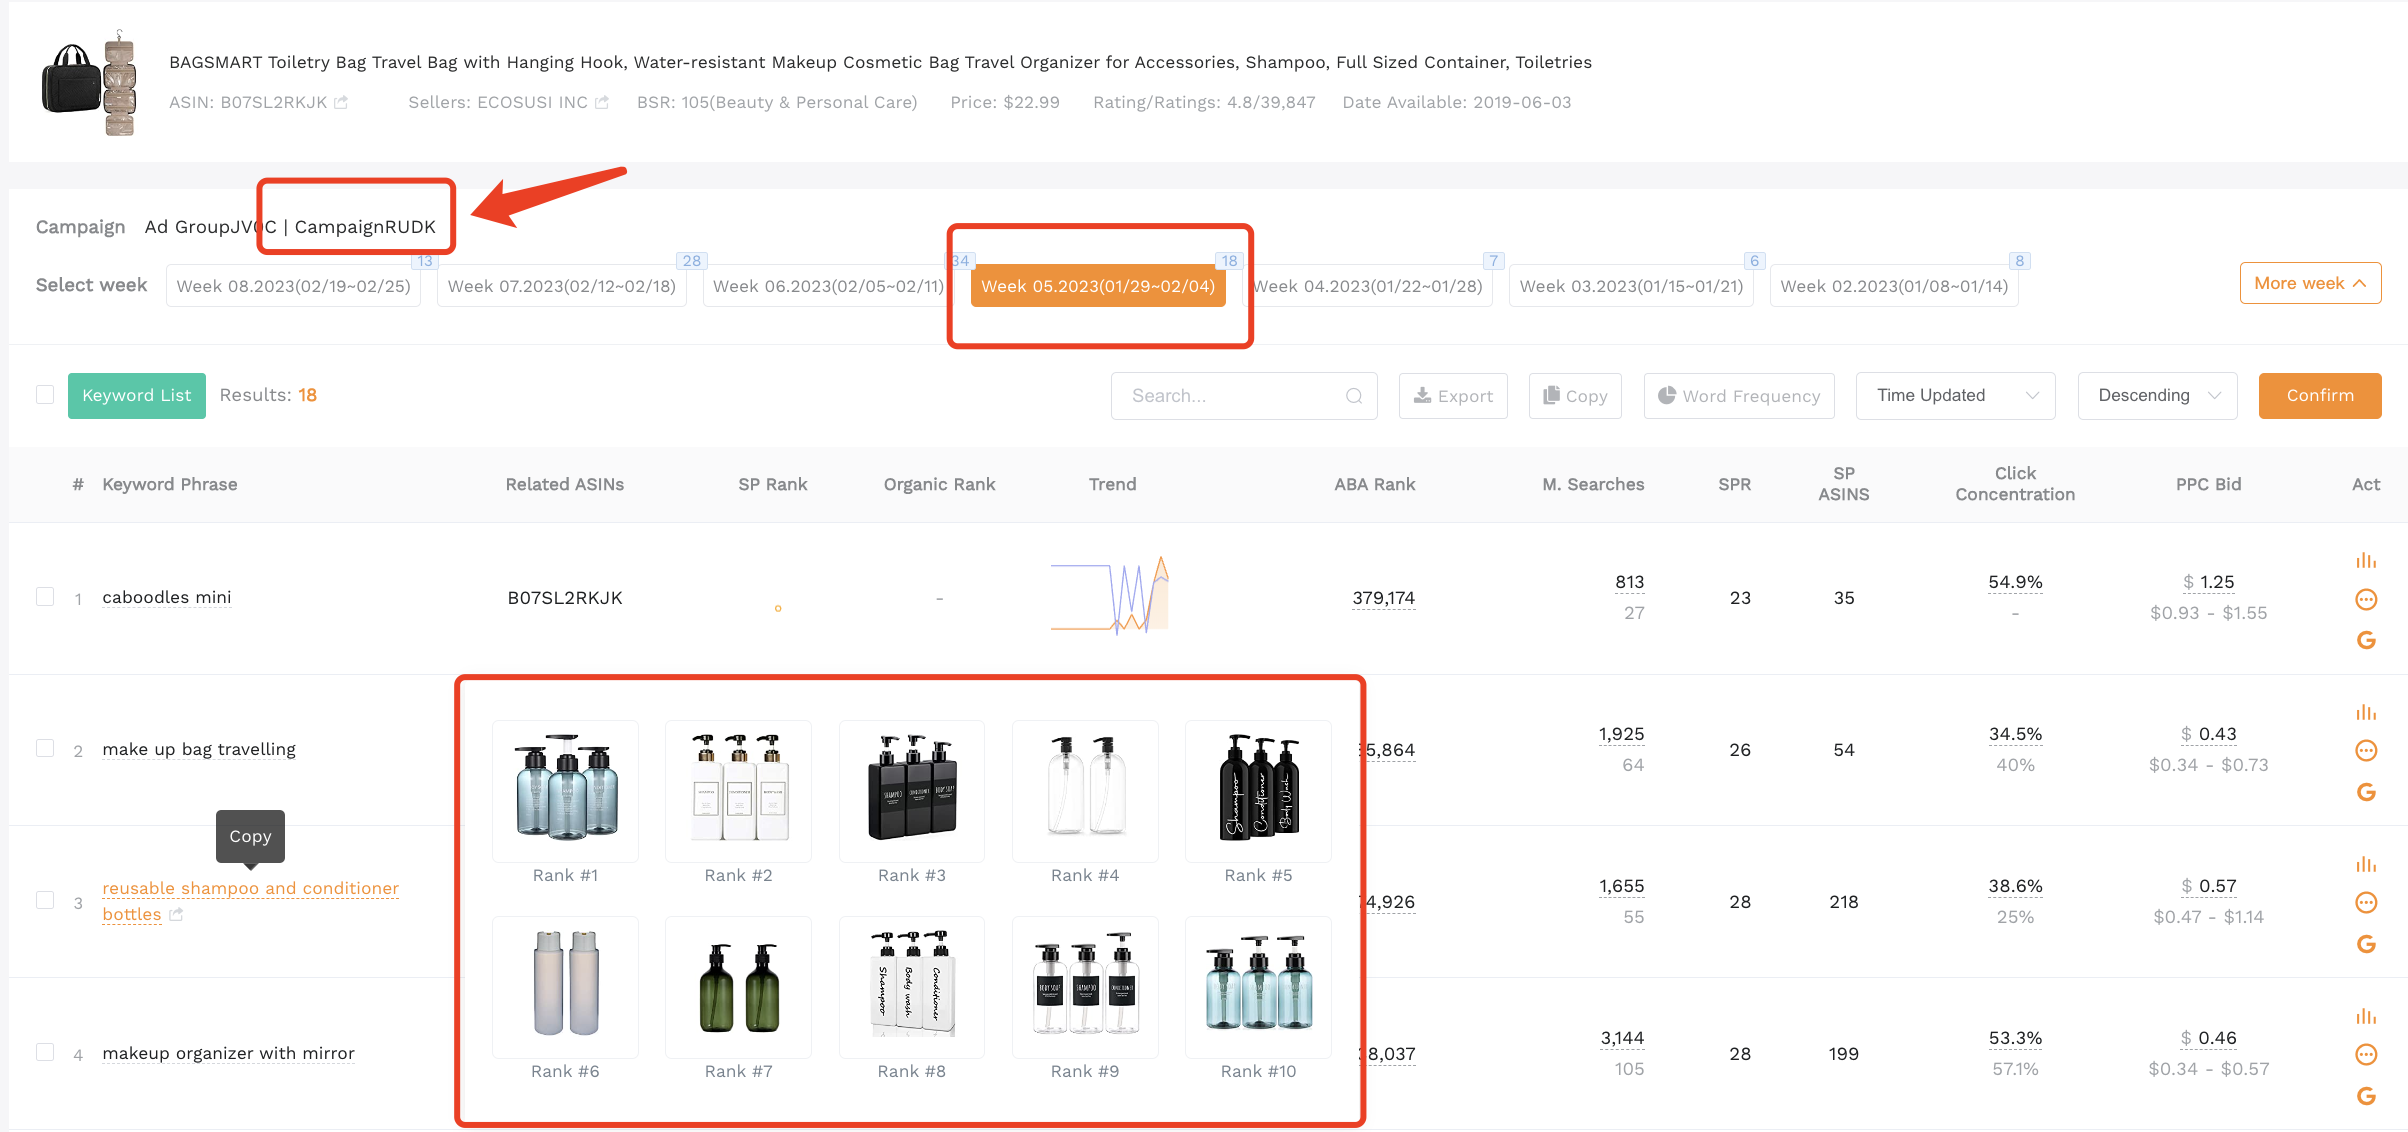Viewport: 2408px width, 1132px height.
Task: Open Rank #3 black bottles product thumbnail
Action: 911,790
